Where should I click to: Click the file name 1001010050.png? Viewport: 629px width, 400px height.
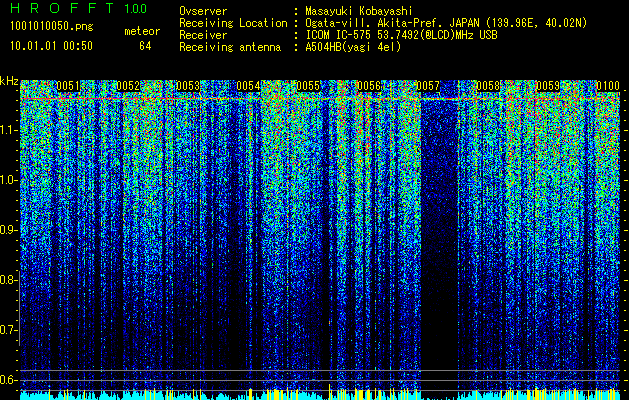pos(52,27)
